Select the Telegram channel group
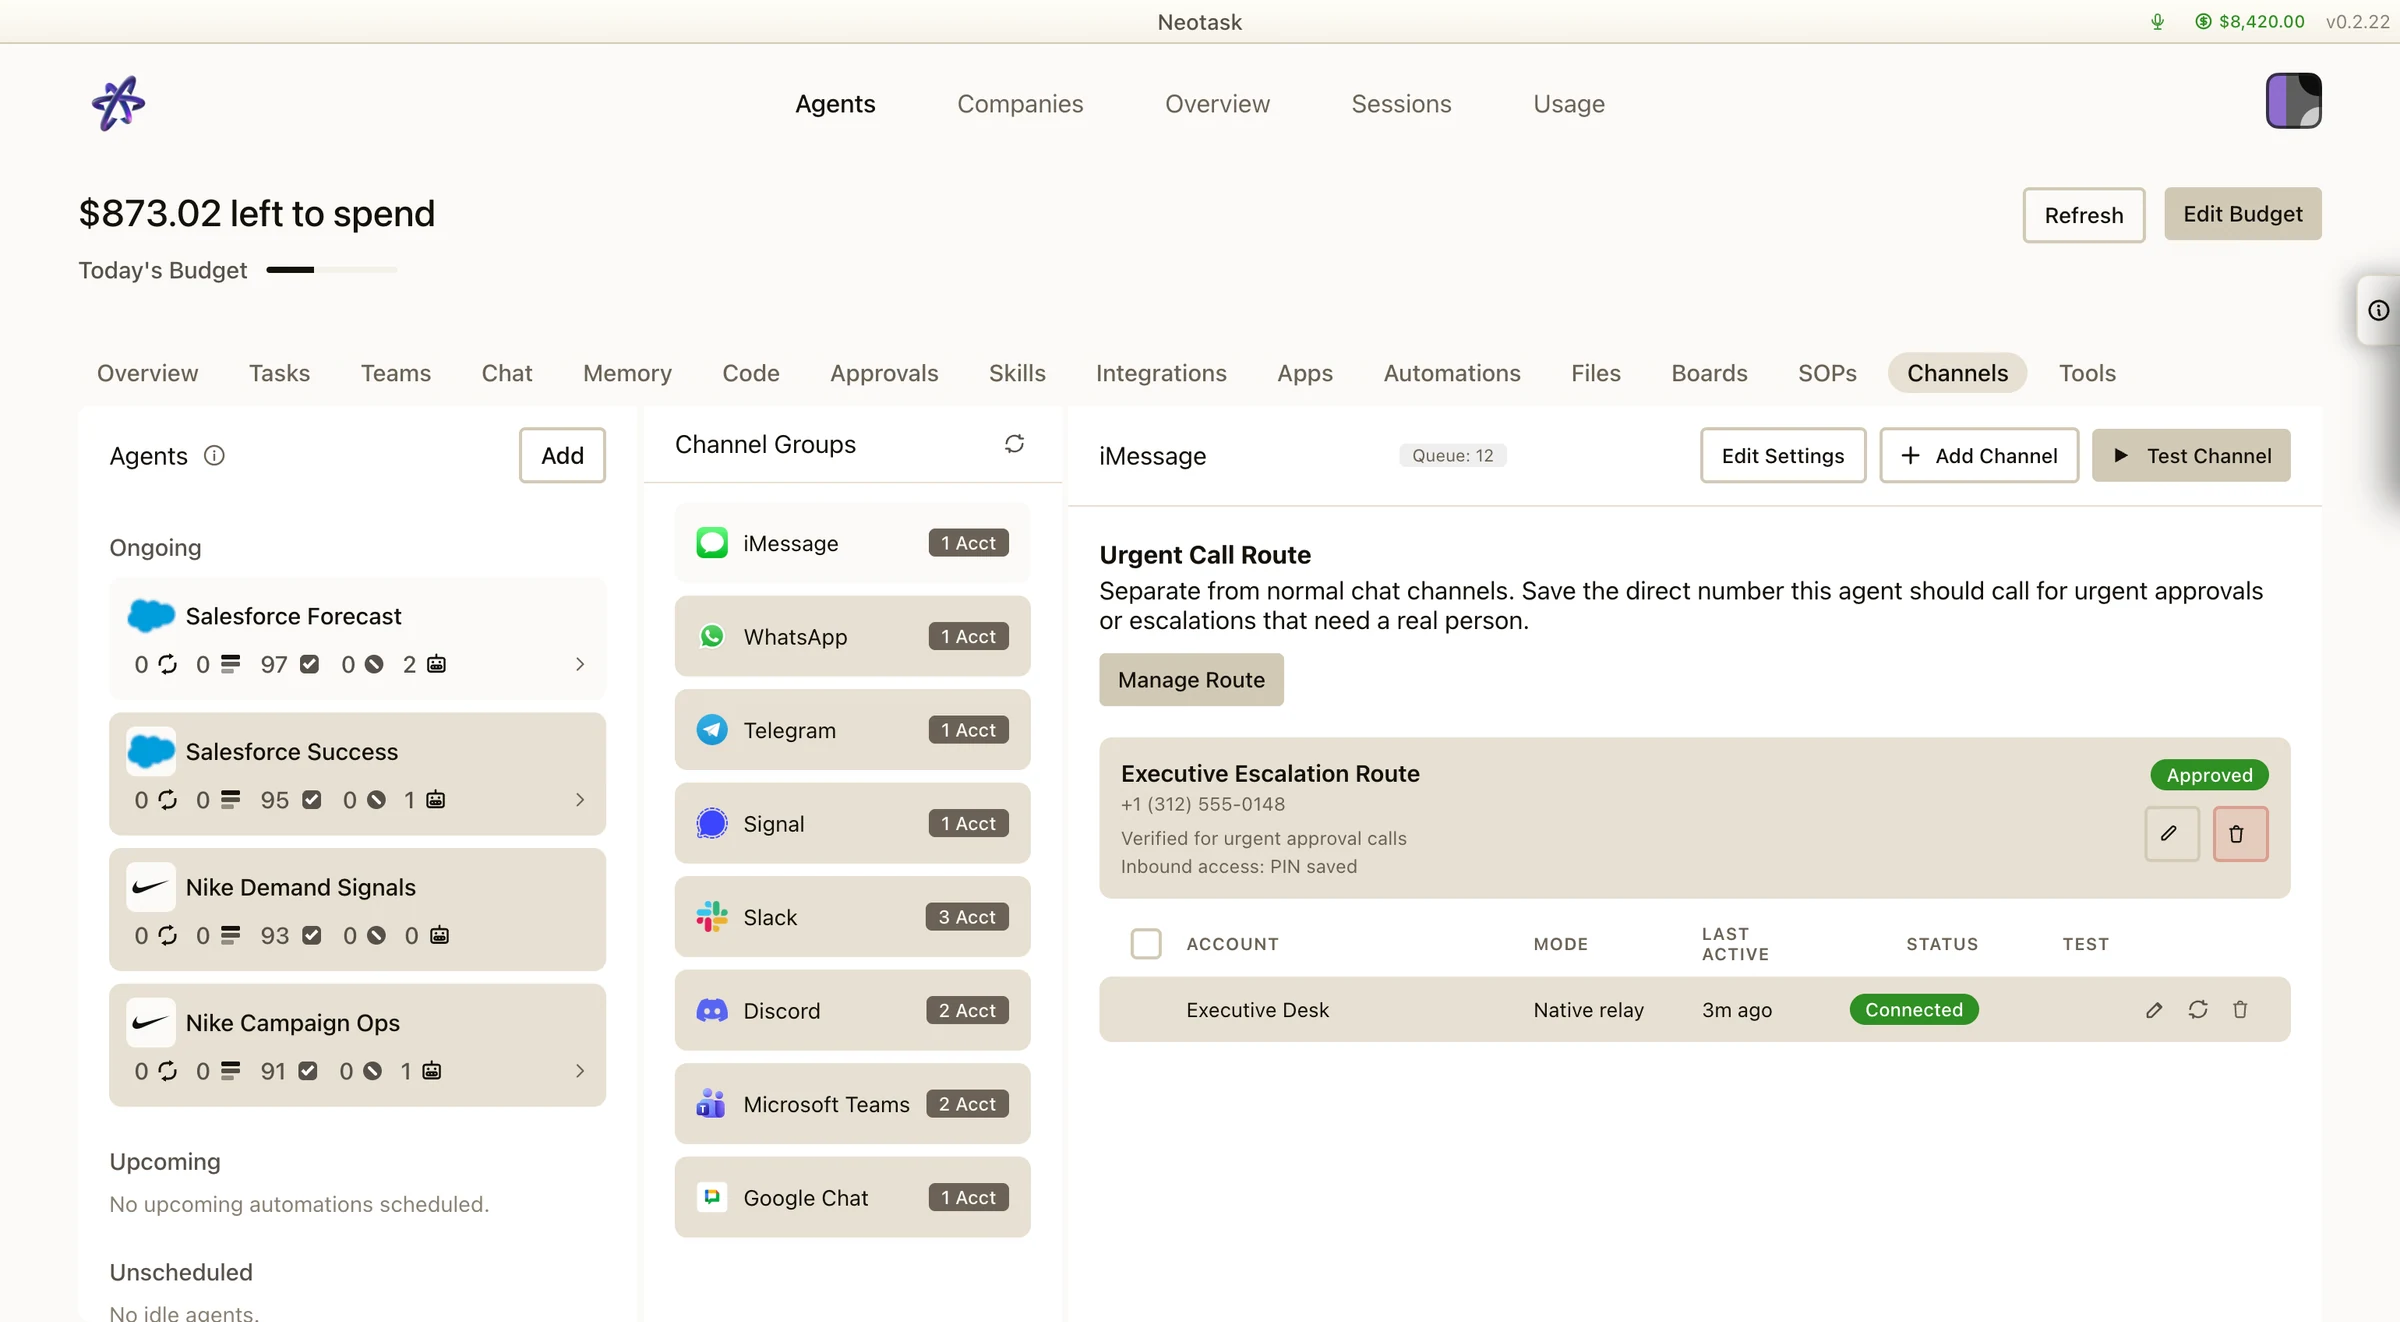 [x=852, y=730]
